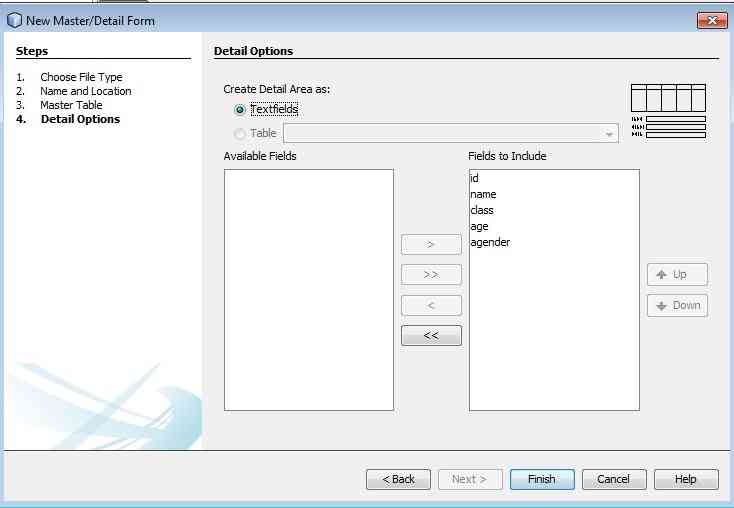
Task: Complete the wizard with Finish button
Action: click(x=542, y=479)
